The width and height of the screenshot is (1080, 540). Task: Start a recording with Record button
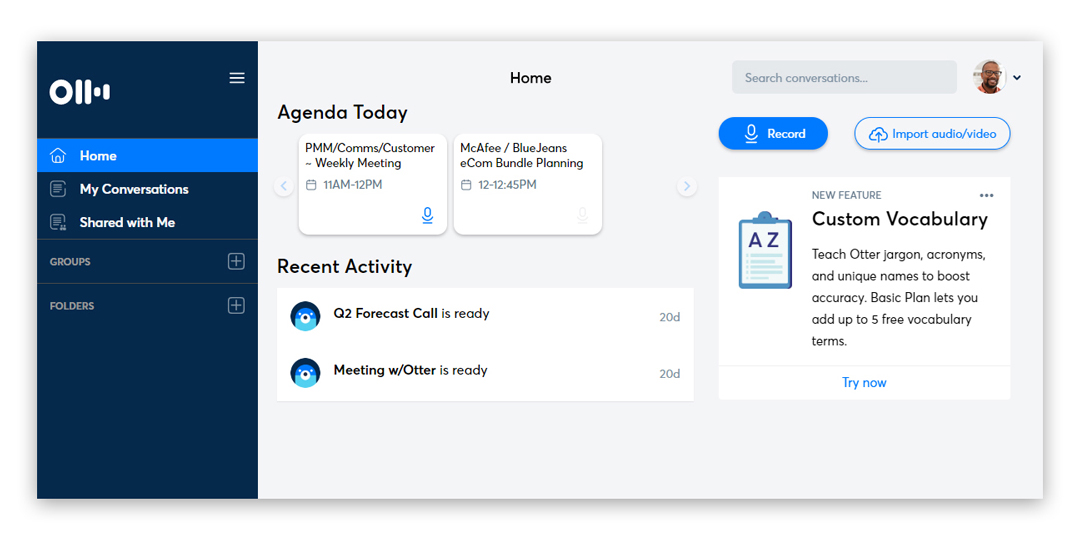[773, 134]
